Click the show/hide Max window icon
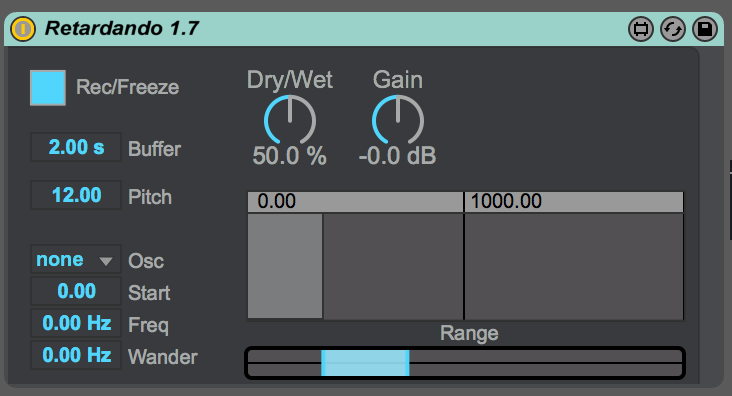The width and height of the screenshot is (732, 396). coord(641,29)
